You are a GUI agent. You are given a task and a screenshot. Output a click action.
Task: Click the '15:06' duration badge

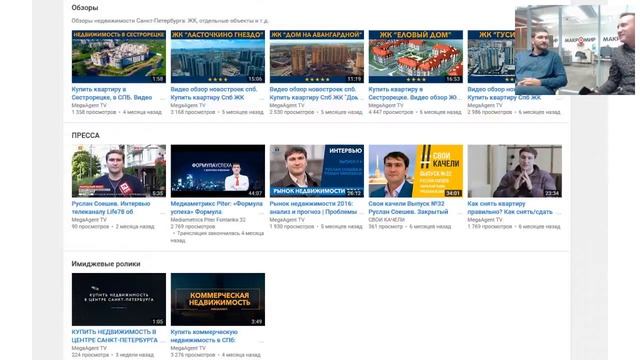[256, 79]
